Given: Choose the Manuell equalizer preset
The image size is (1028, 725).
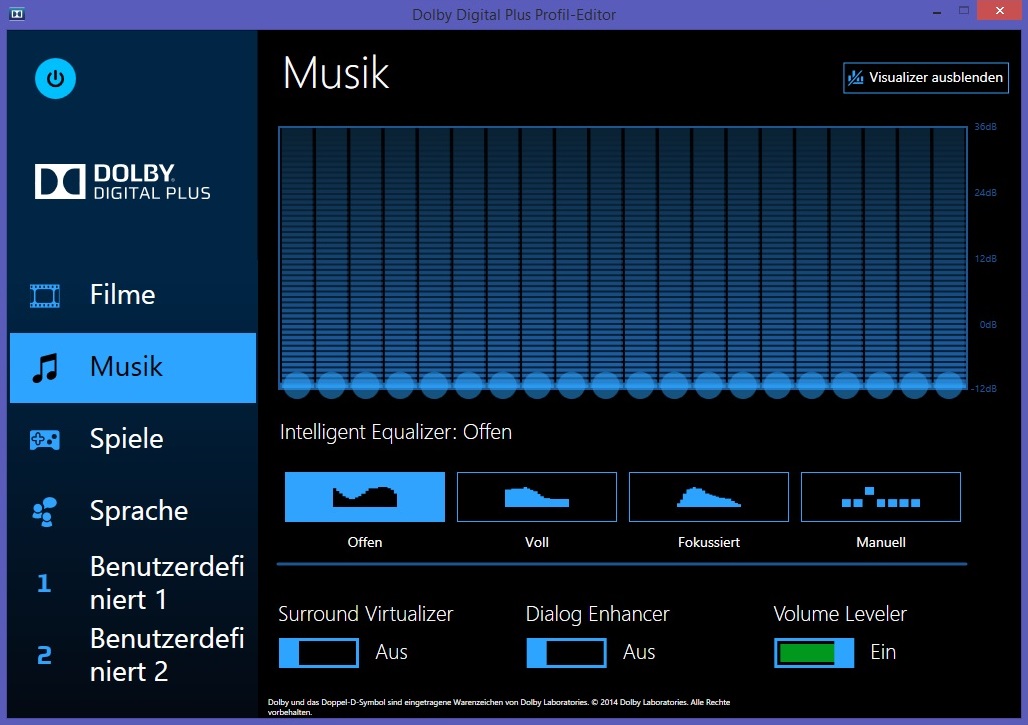Looking at the screenshot, I should point(880,497).
